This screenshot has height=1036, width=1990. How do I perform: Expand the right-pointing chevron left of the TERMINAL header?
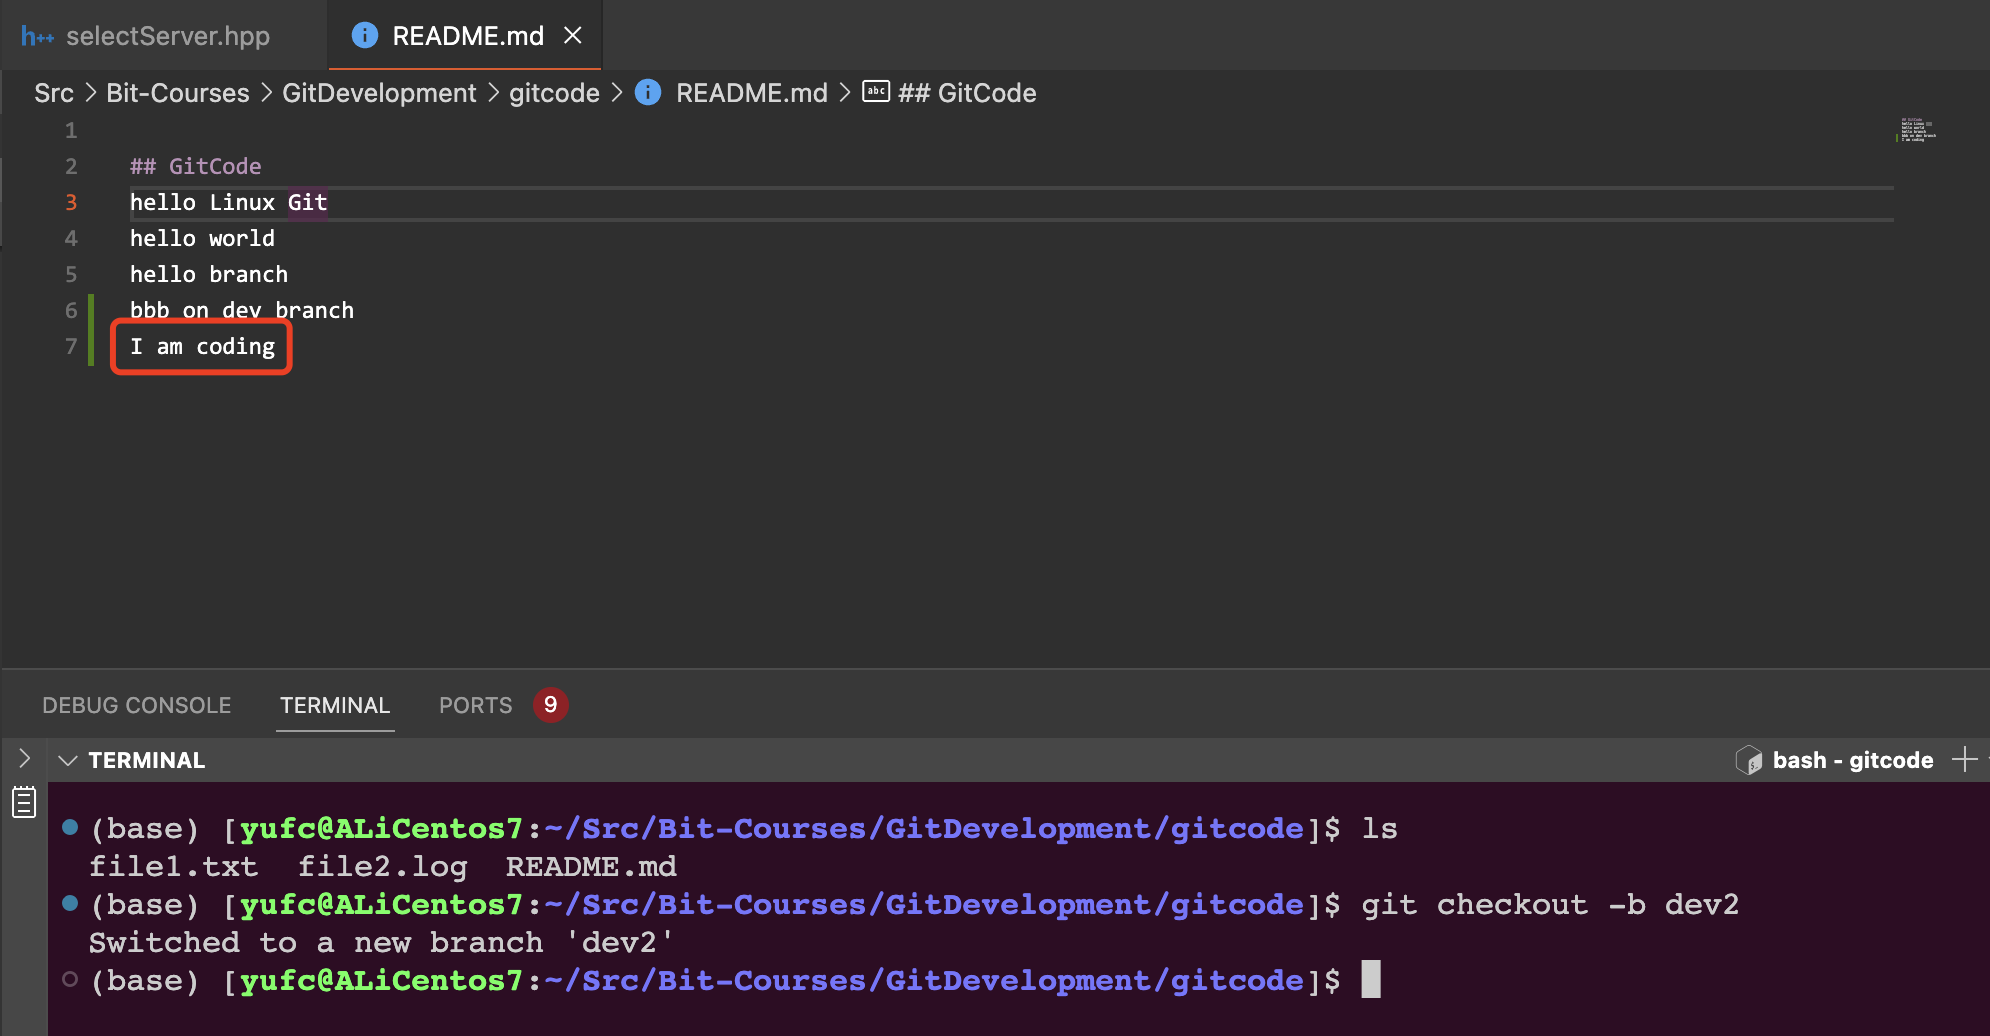coord(25,759)
